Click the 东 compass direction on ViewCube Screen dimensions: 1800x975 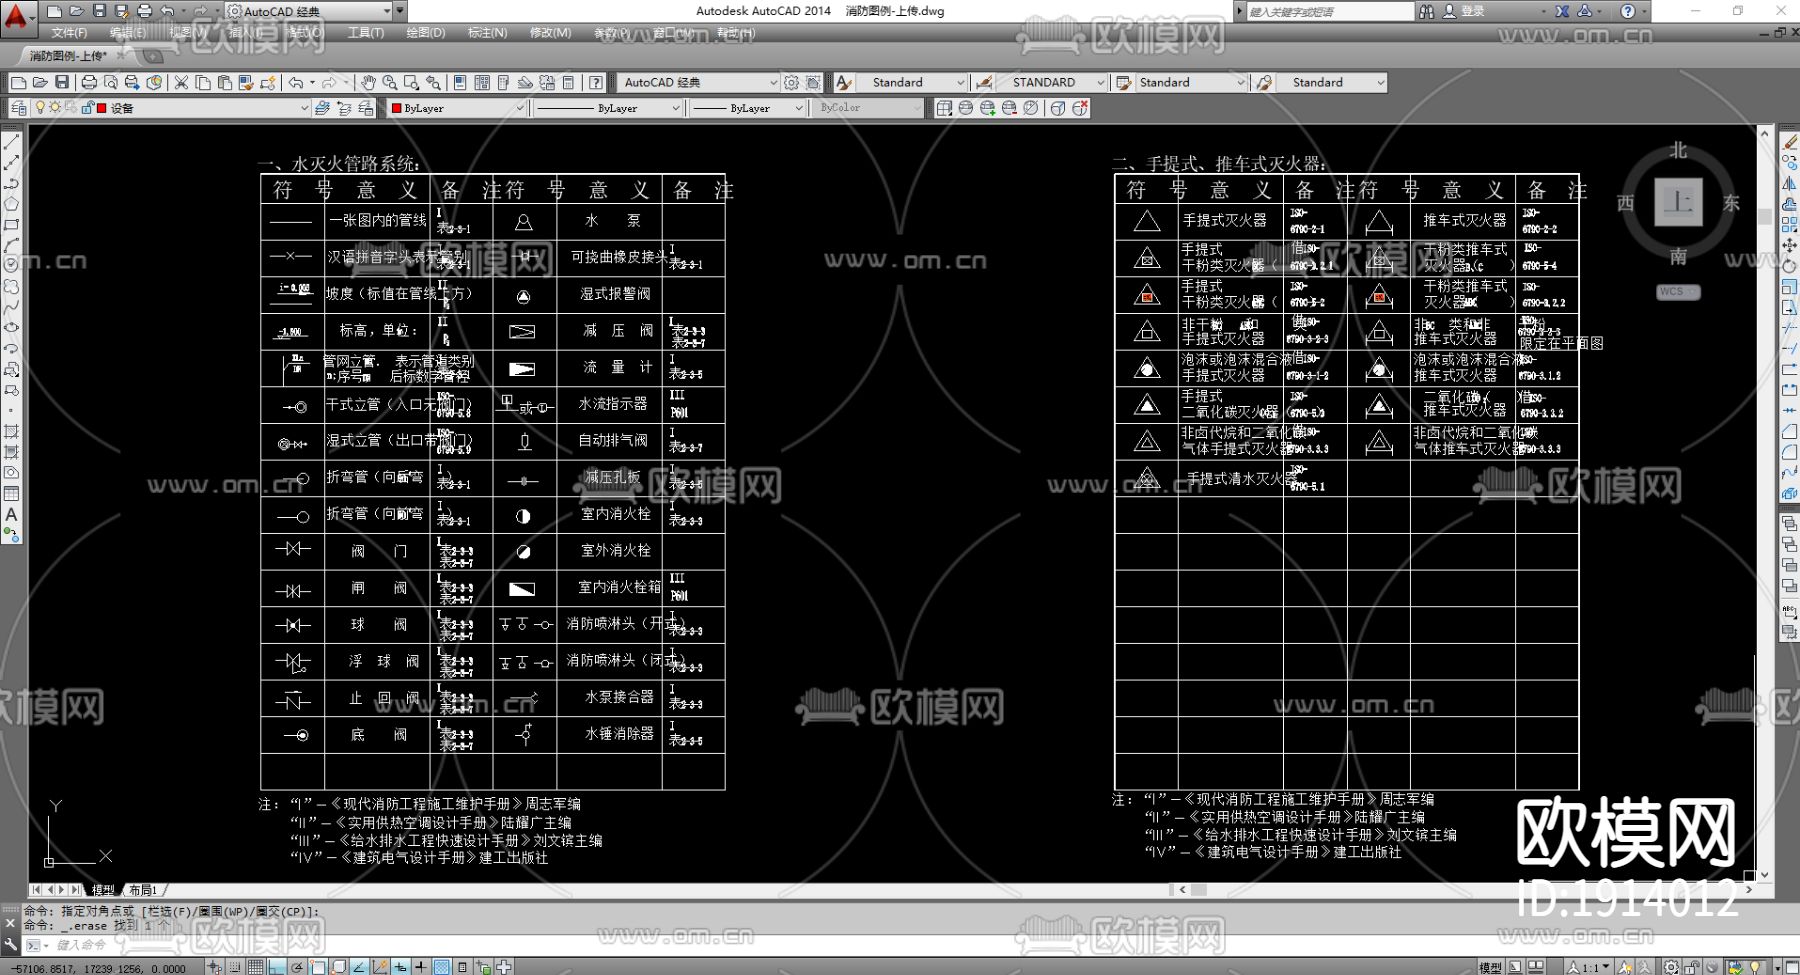(x=1731, y=202)
